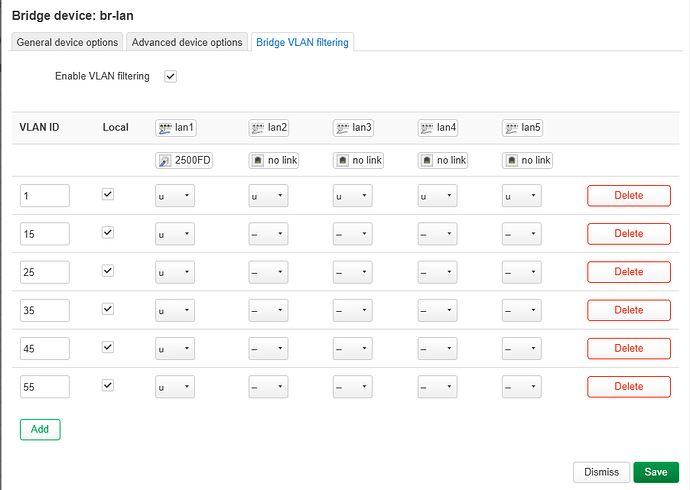Image resolution: width=690 pixels, height=490 pixels.
Task: Click the lan1 port icon header
Action: click(177, 128)
